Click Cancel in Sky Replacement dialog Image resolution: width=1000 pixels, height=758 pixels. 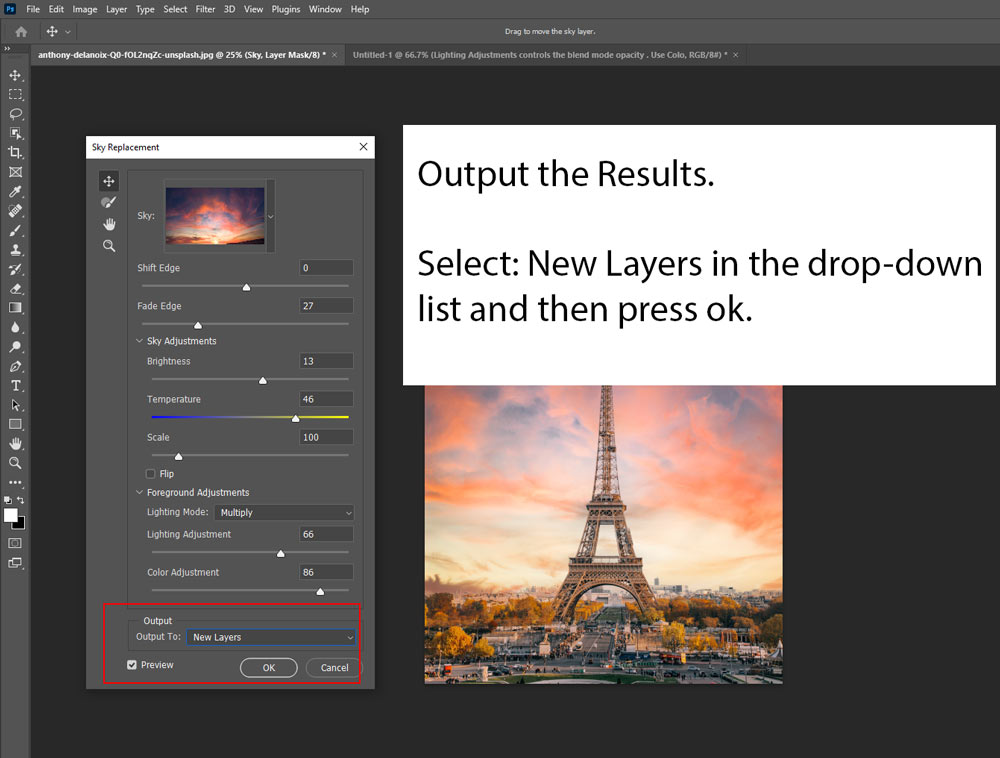(x=334, y=668)
